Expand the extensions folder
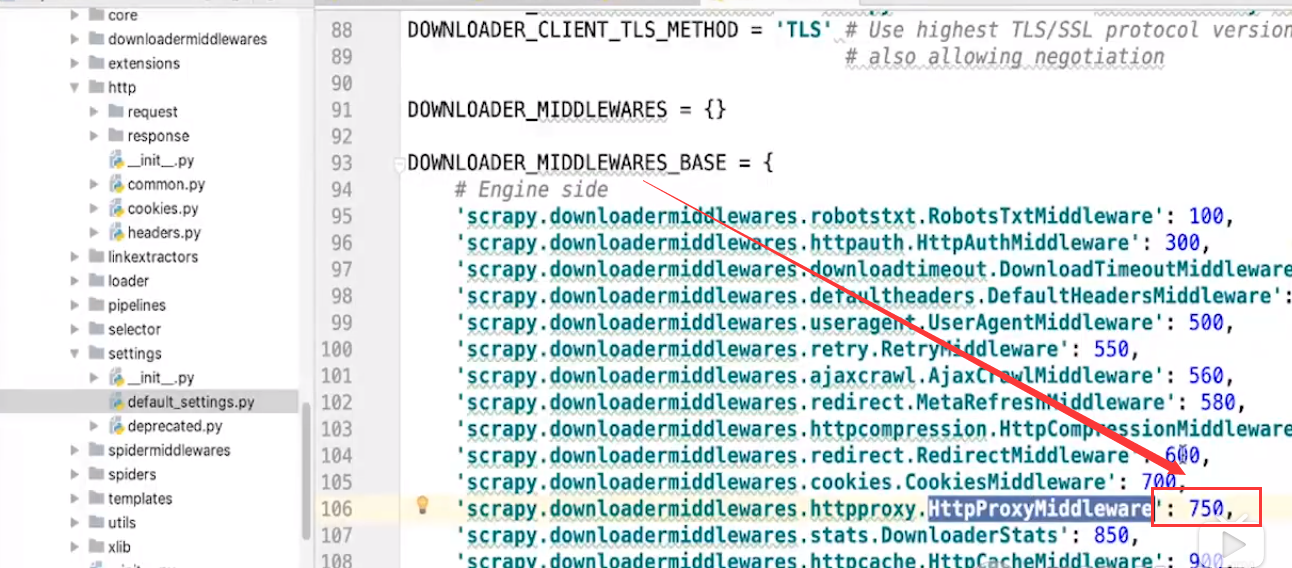1292x568 pixels. tap(75, 63)
